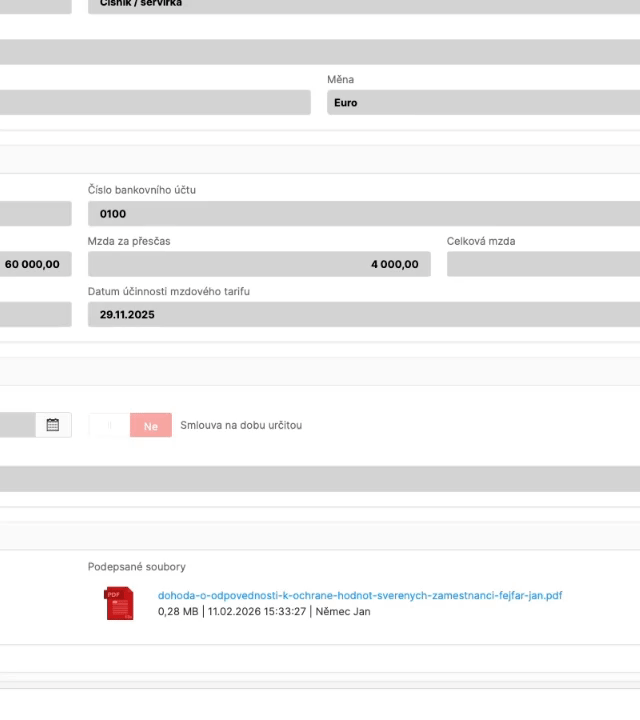Expand the dark gray section bar below the Ne toggle

pyautogui.click(x=320, y=478)
